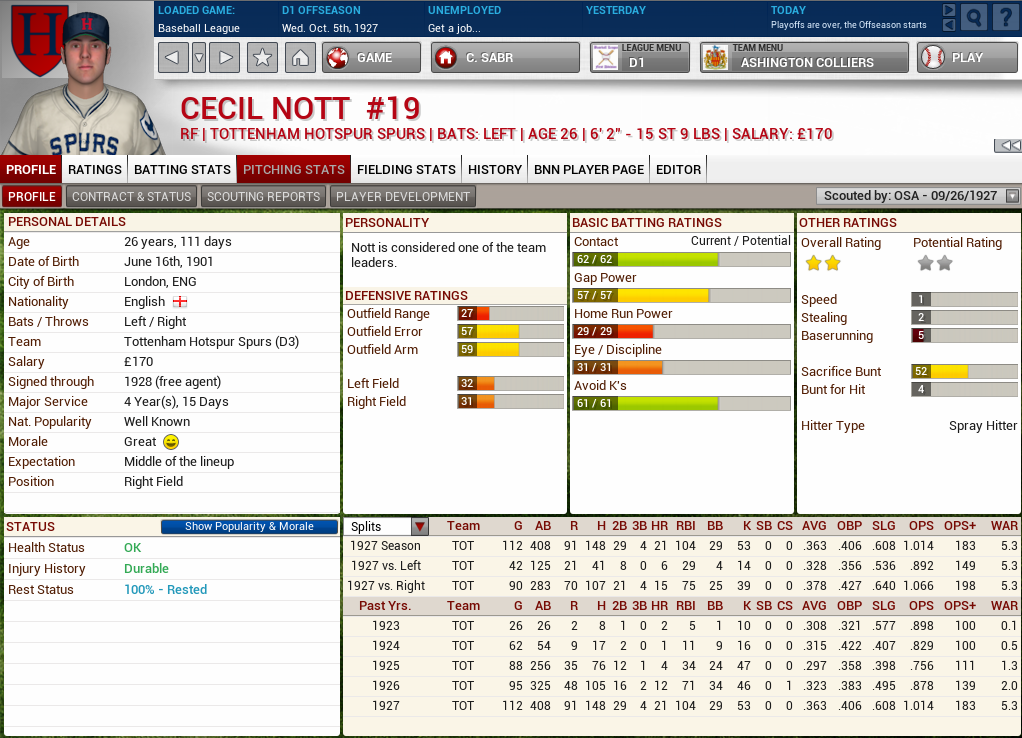Click Cecil Nott's player portrait
This screenshot has height=738, width=1022.
86,85
